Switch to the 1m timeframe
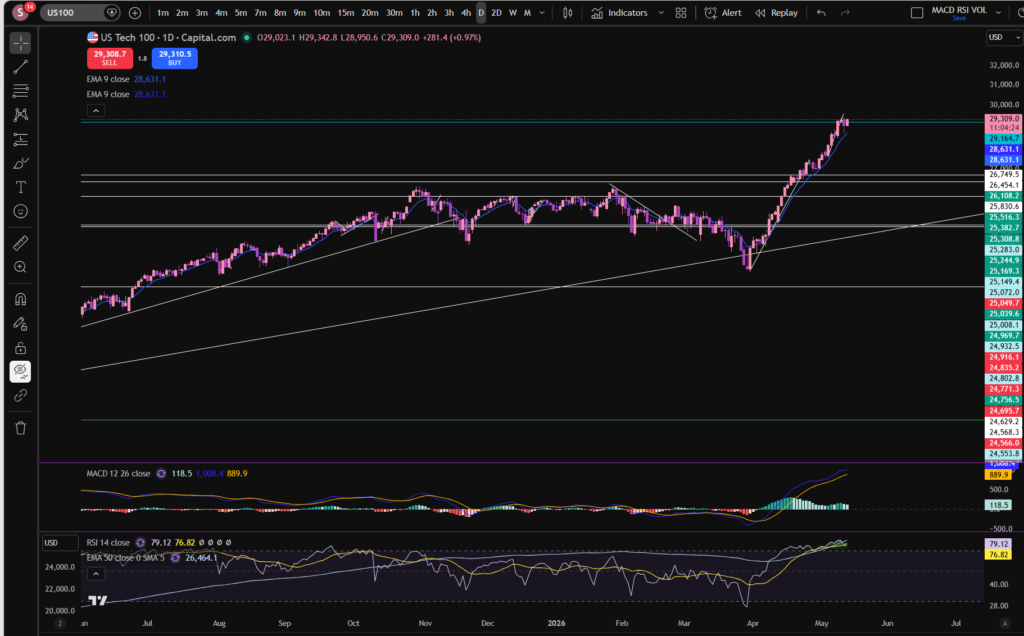The width and height of the screenshot is (1024, 636). tap(163, 12)
